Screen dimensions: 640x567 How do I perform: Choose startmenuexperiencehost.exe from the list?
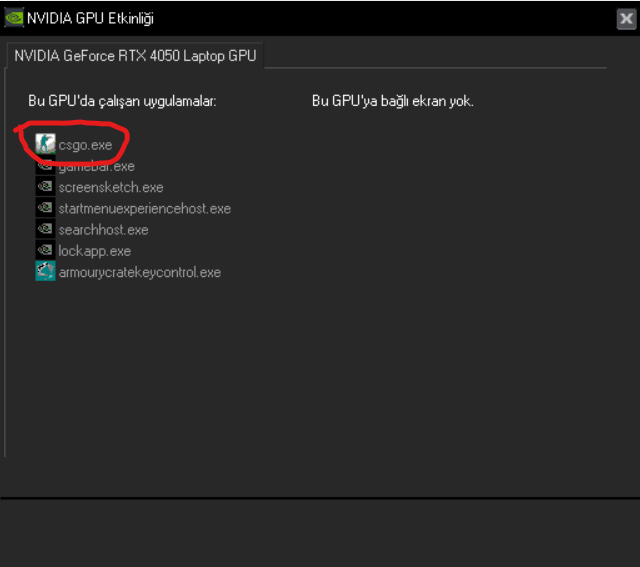pos(144,209)
